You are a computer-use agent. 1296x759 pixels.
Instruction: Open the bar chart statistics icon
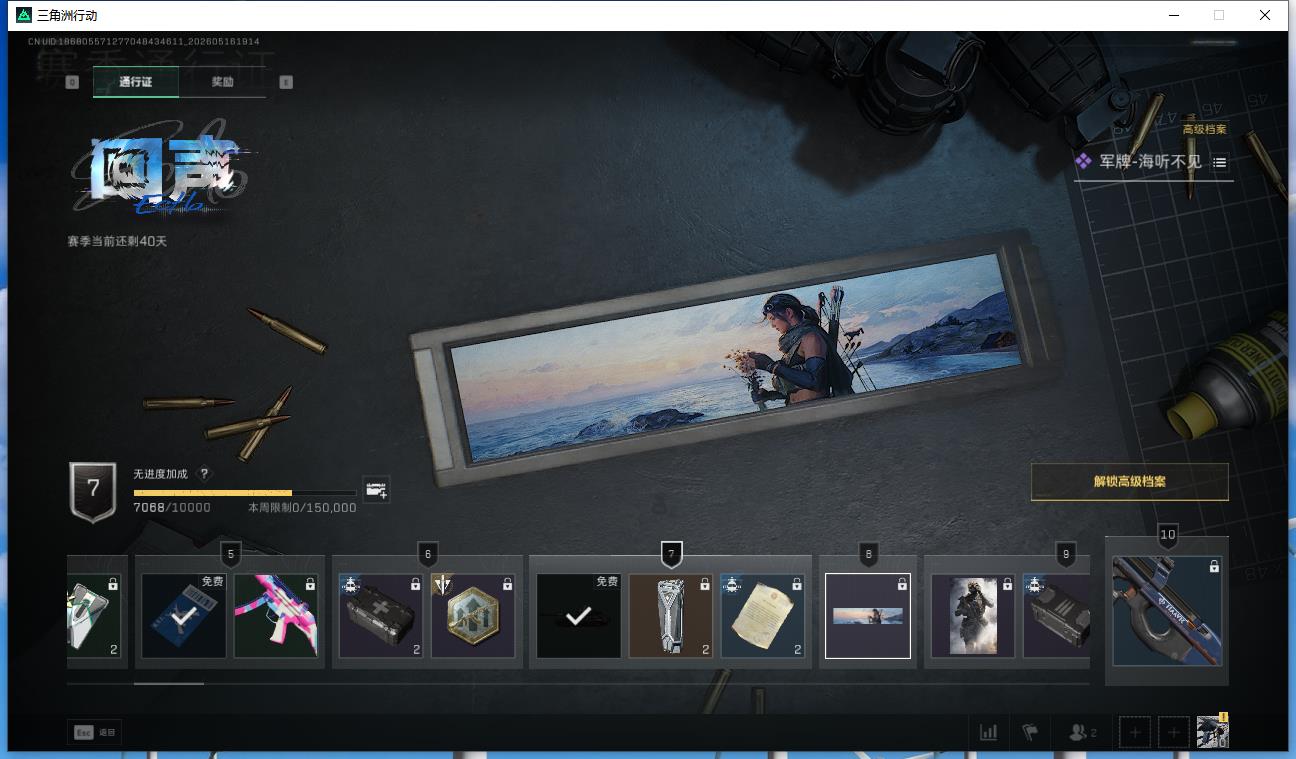(988, 732)
